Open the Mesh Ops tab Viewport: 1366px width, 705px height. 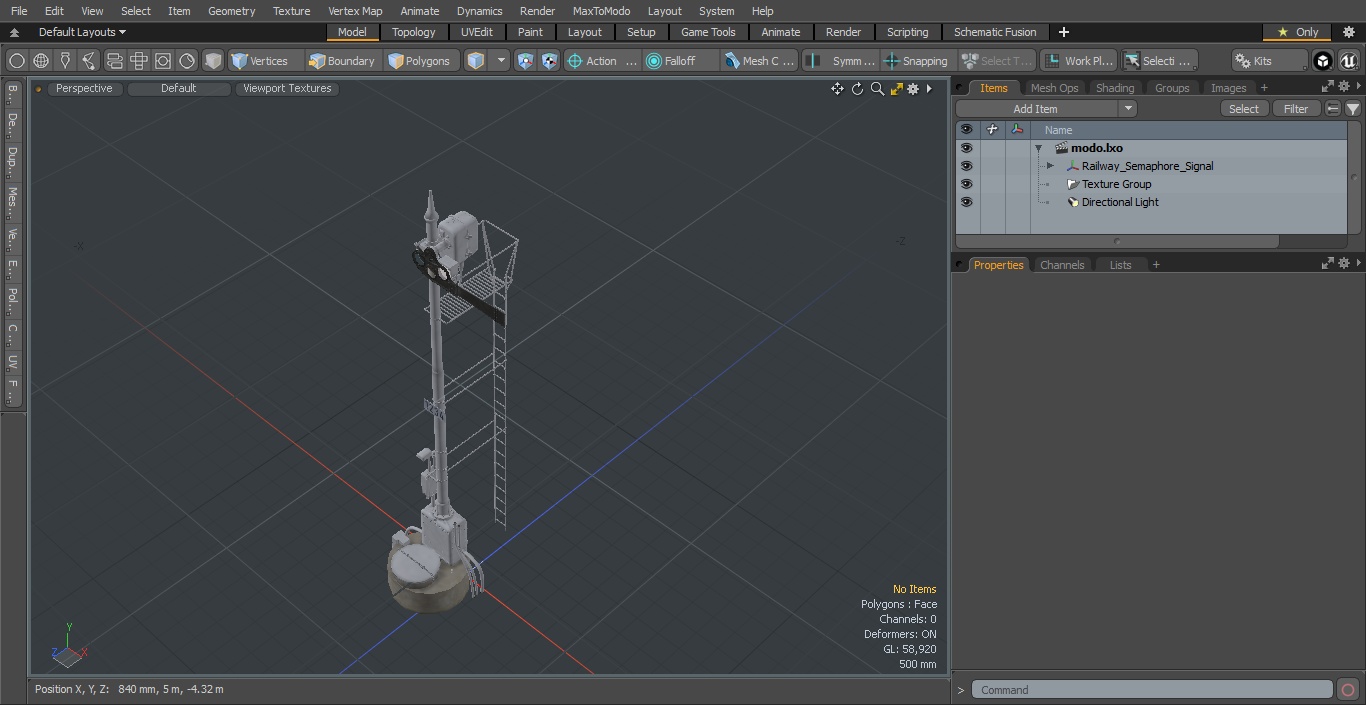[1054, 88]
